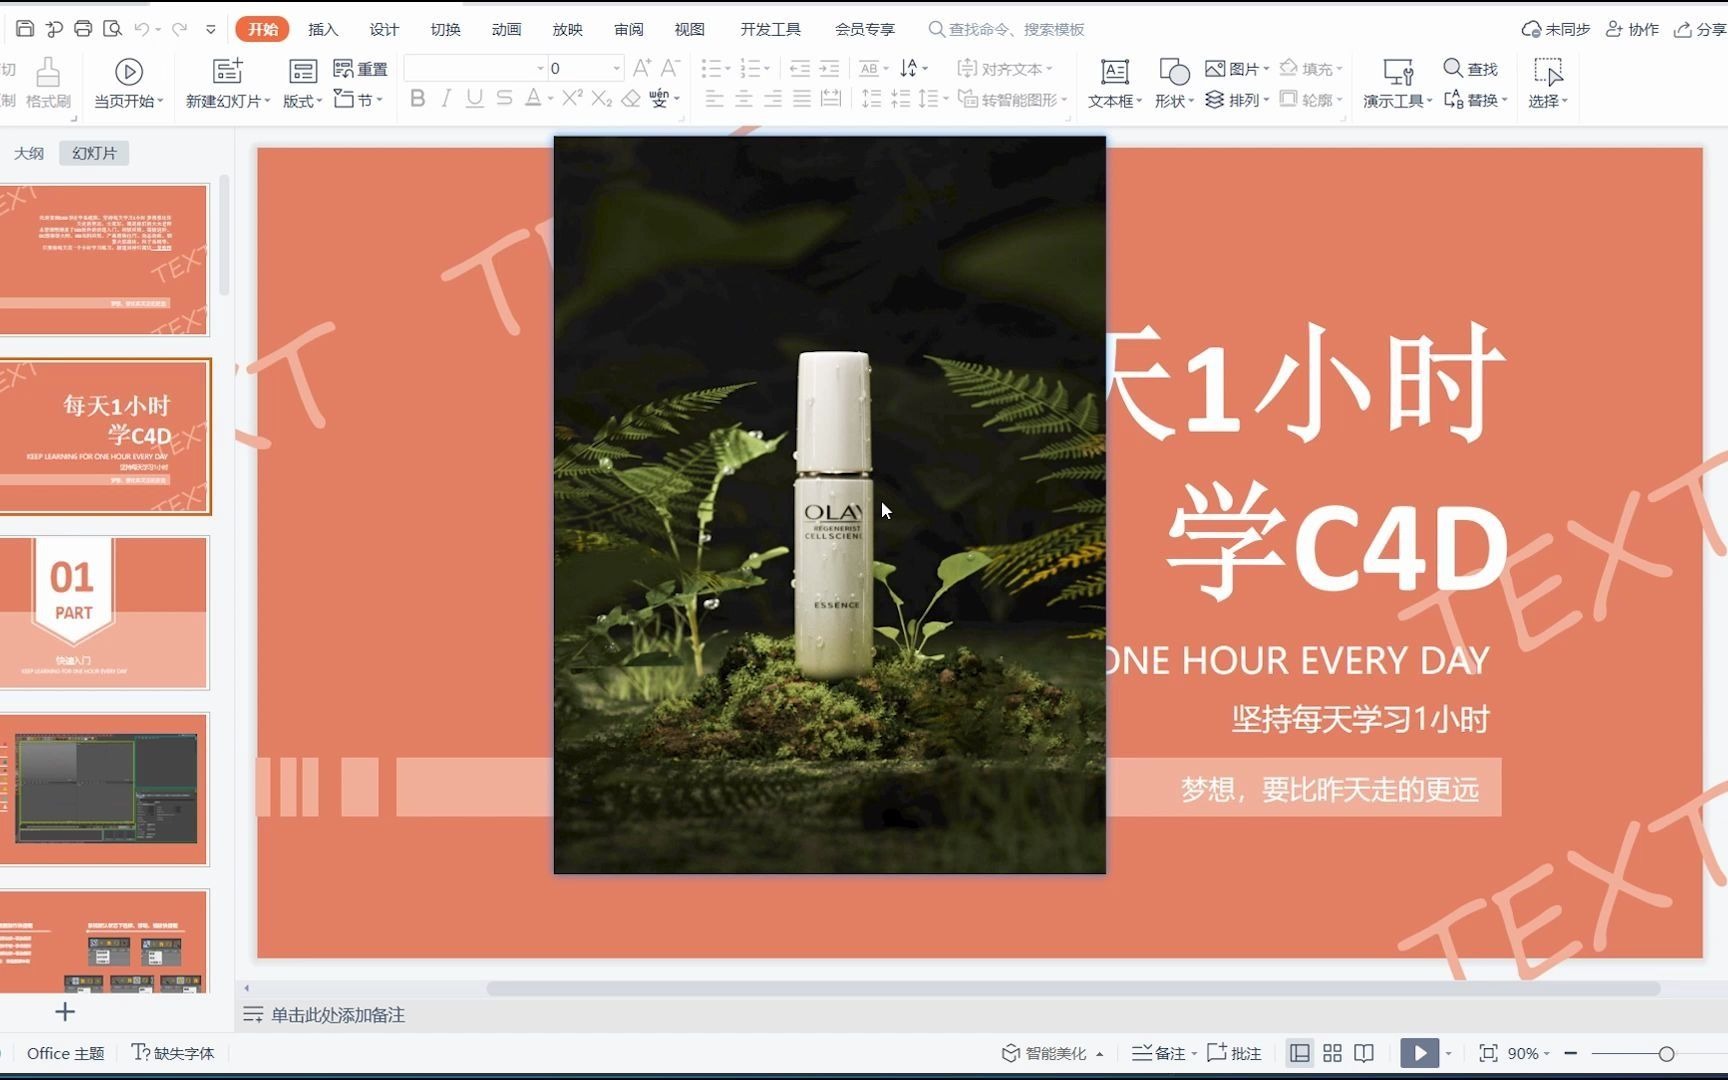Start slideshow with play button
The width and height of the screenshot is (1728, 1080).
coord(1419,1053)
